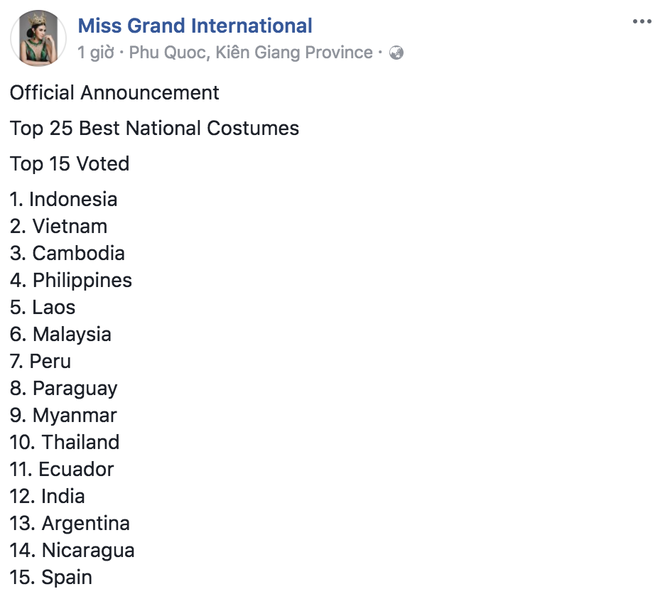Screen dimensions: 665x594
Task: Select the '6. Malaysia' list entry
Action: (61, 334)
